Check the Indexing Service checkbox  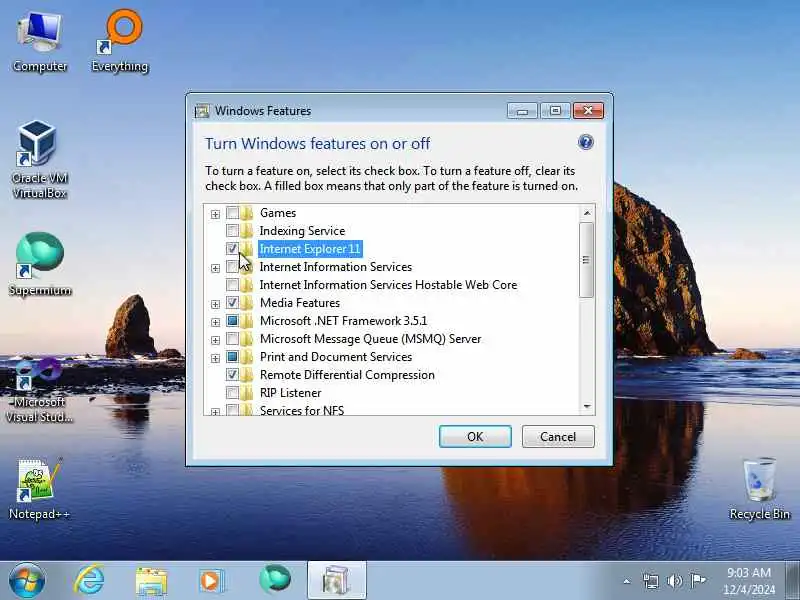click(232, 230)
